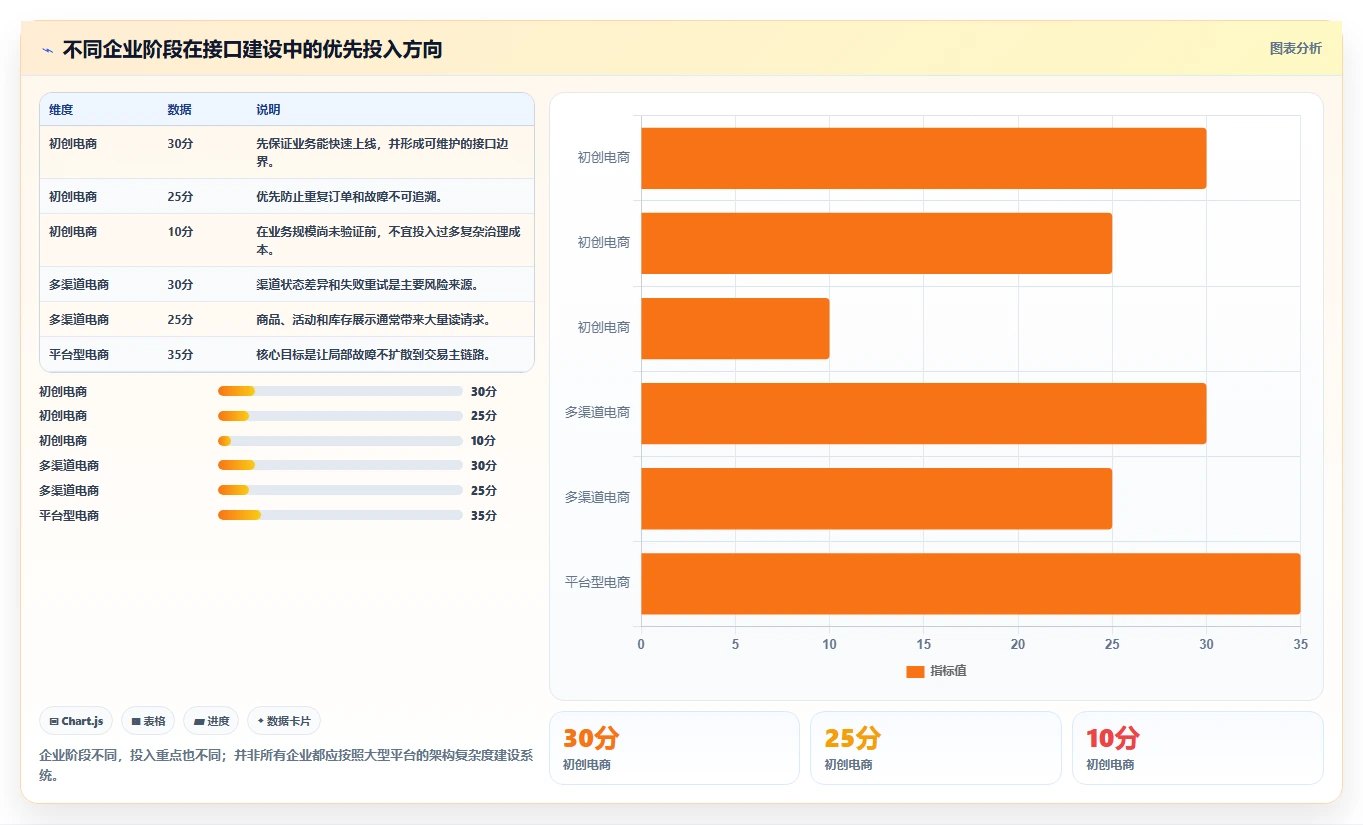Click the chart's shortest bar reaching 10

click(x=735, y=328)
